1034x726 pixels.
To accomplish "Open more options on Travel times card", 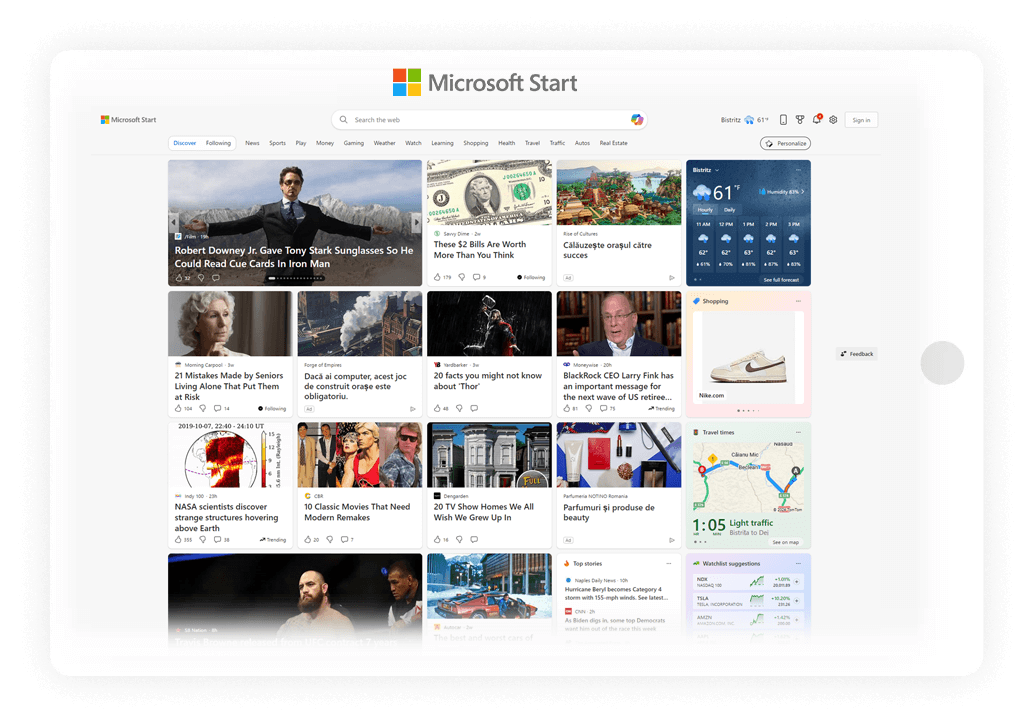I will point(799,433).
